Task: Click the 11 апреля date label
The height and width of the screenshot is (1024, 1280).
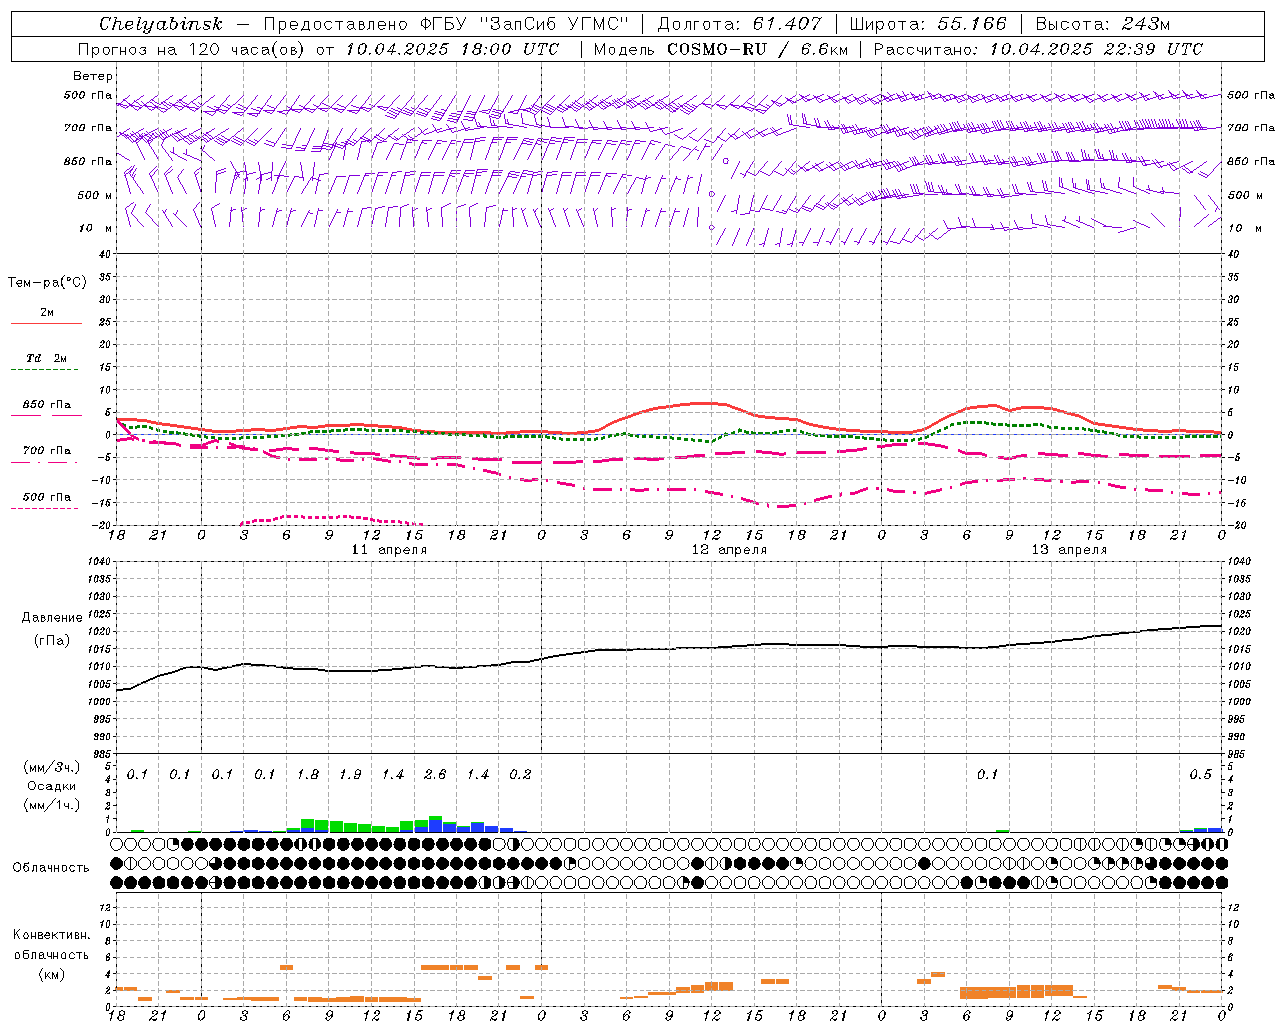Action: pos(389,550)
